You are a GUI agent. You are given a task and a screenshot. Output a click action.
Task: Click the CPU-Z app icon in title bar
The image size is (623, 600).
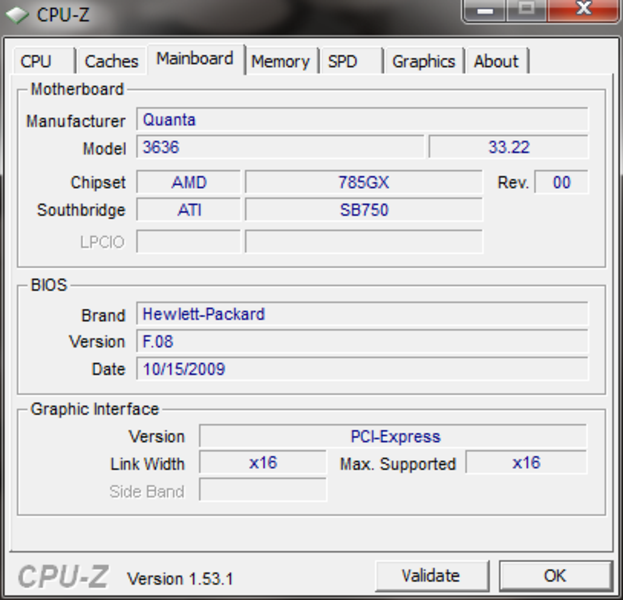point(17,15)
